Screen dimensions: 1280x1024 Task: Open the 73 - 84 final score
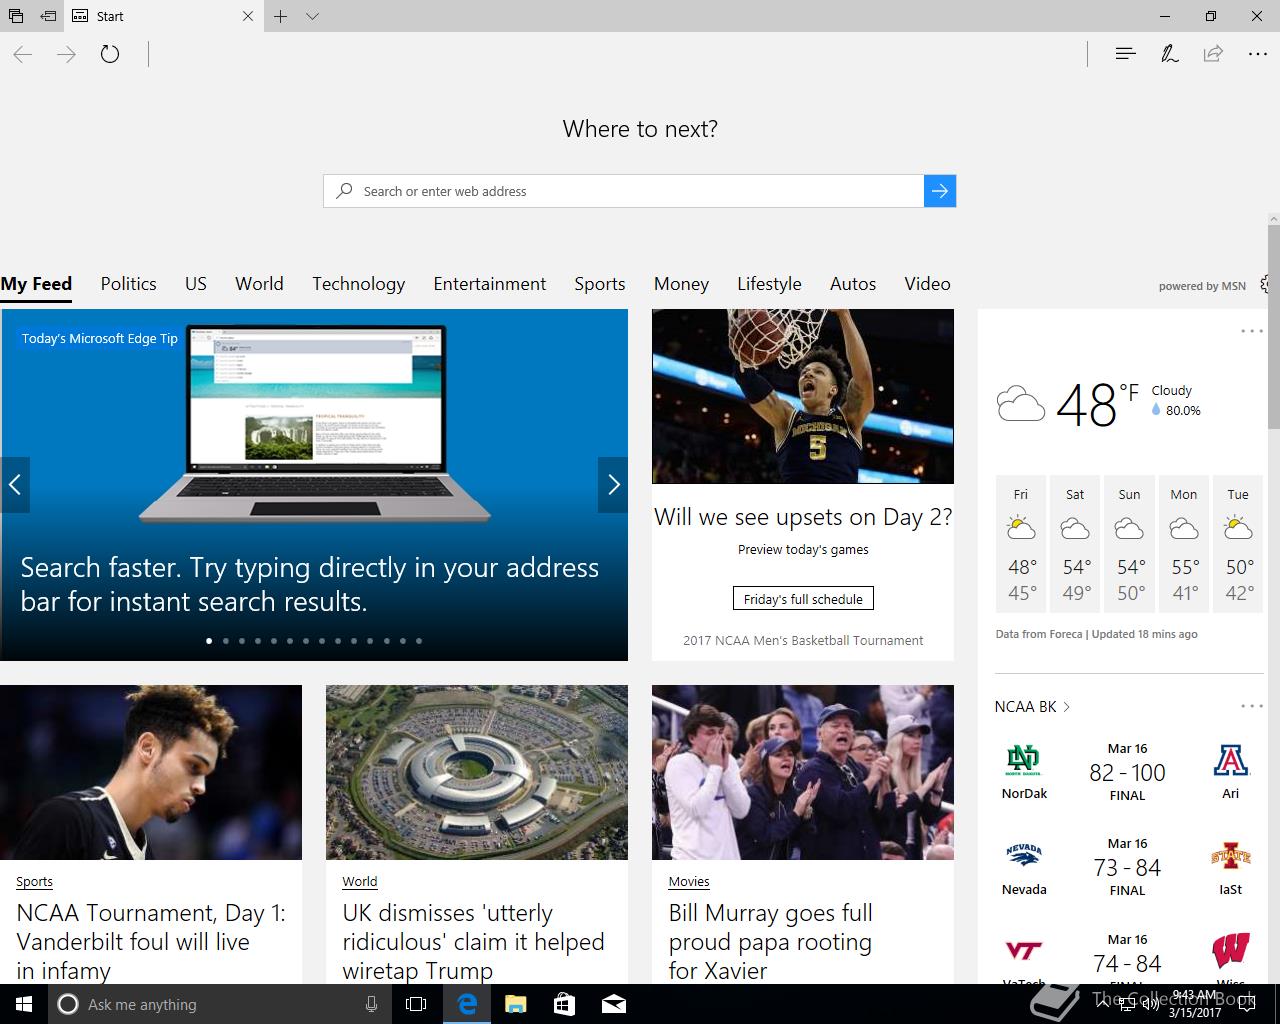(1127, 868)
